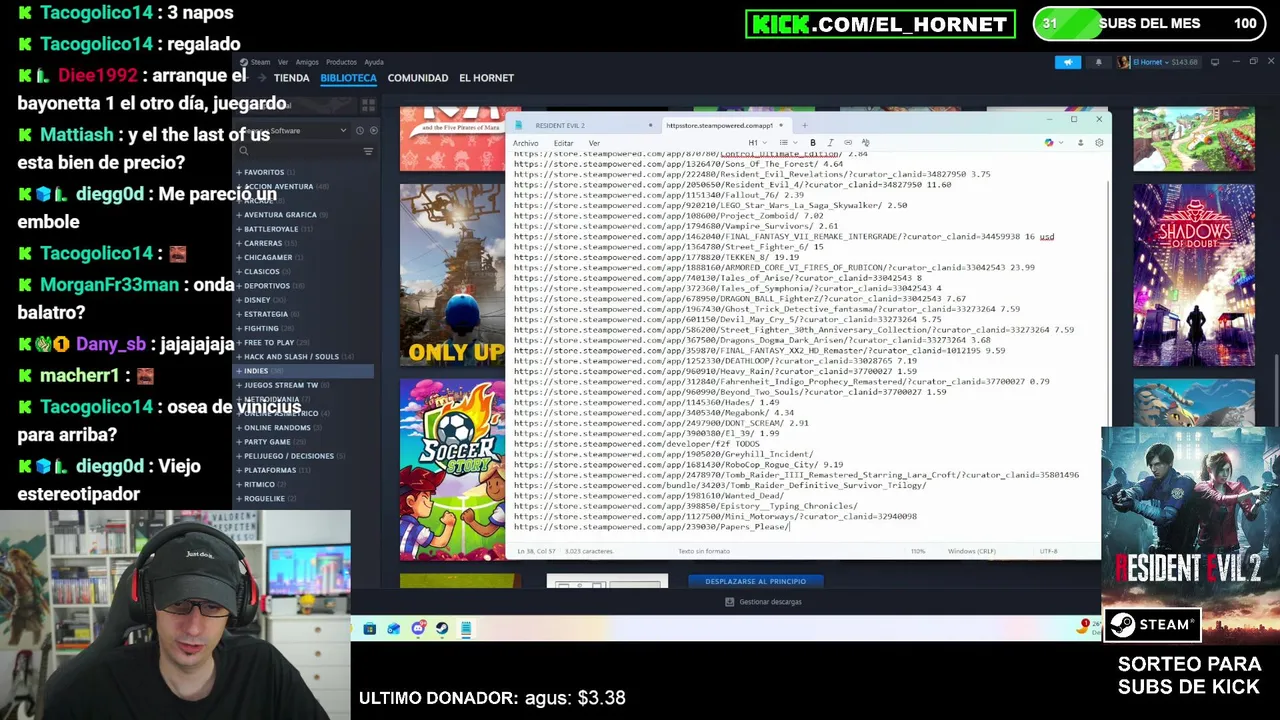
Task: Open Notepad from taskbar
Action: click(x=466, y=629)
